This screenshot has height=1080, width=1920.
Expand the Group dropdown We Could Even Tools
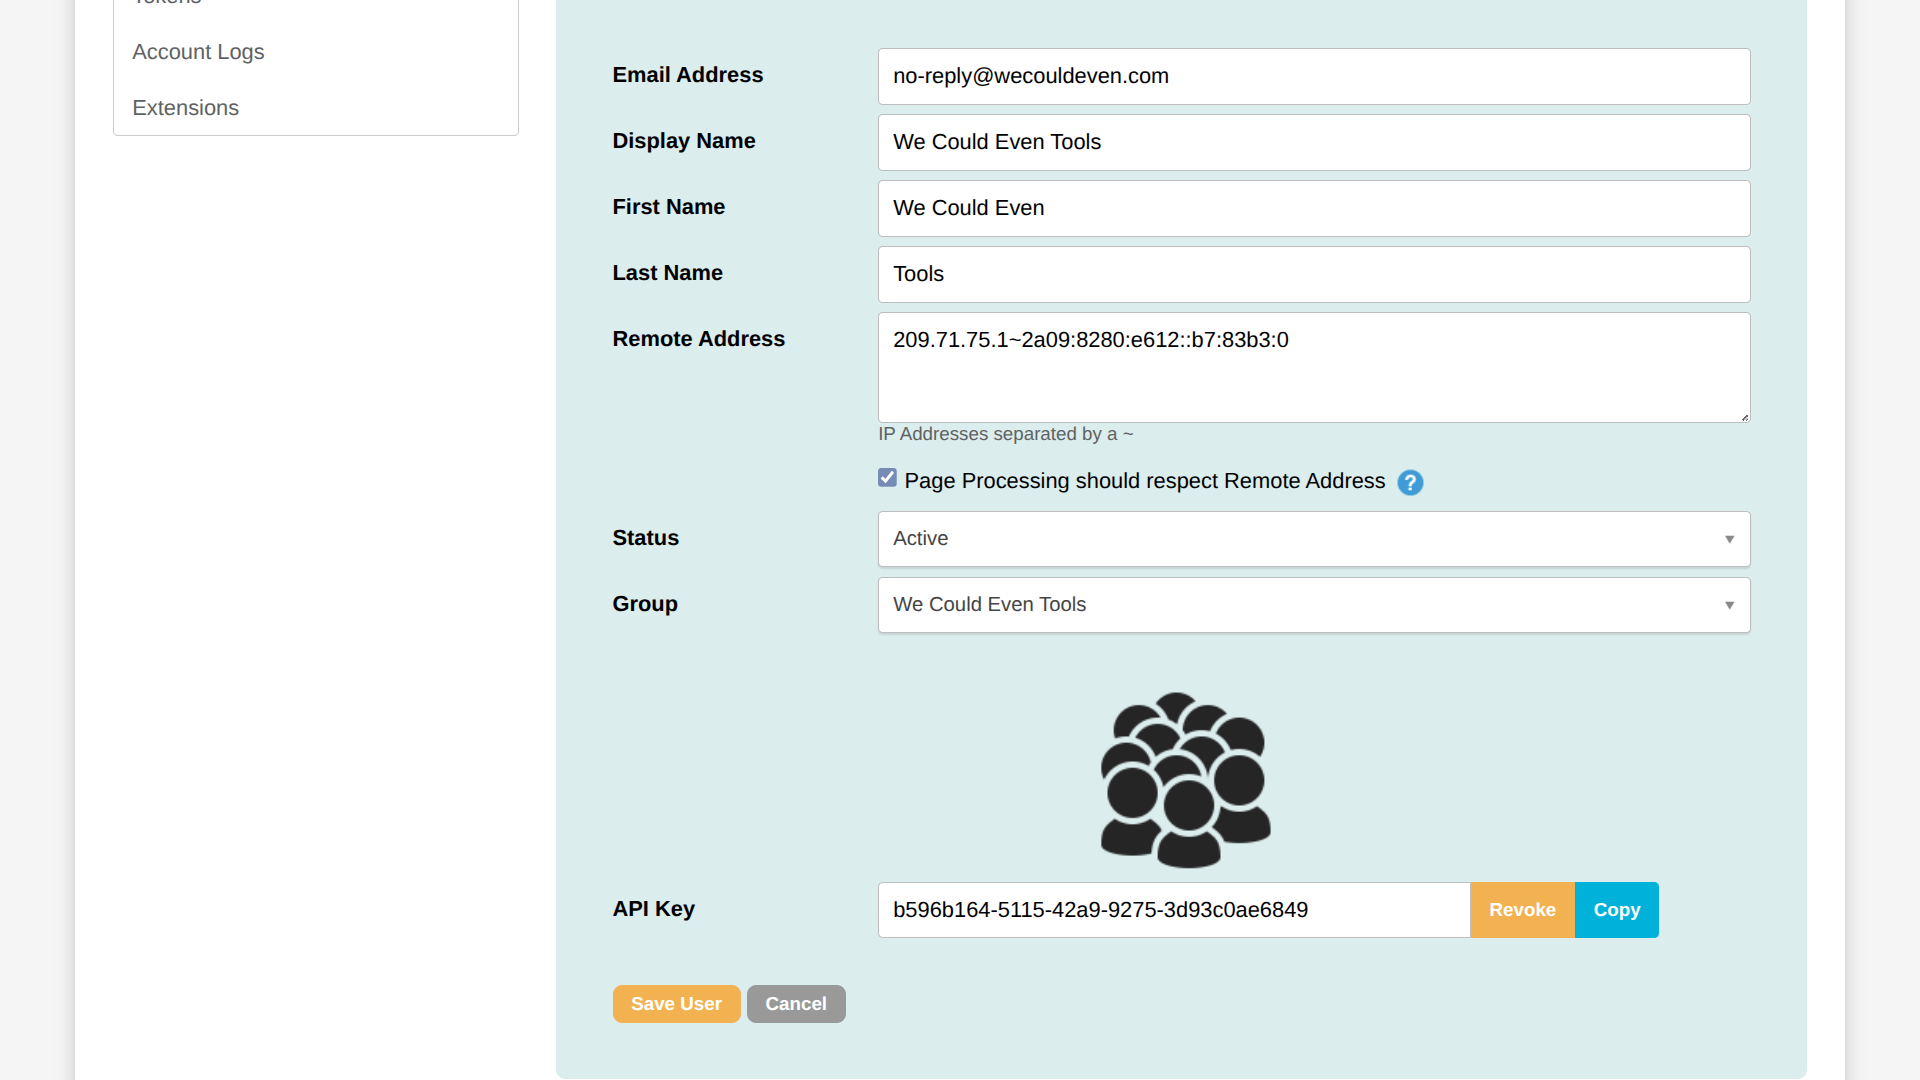click(1300, 605)
